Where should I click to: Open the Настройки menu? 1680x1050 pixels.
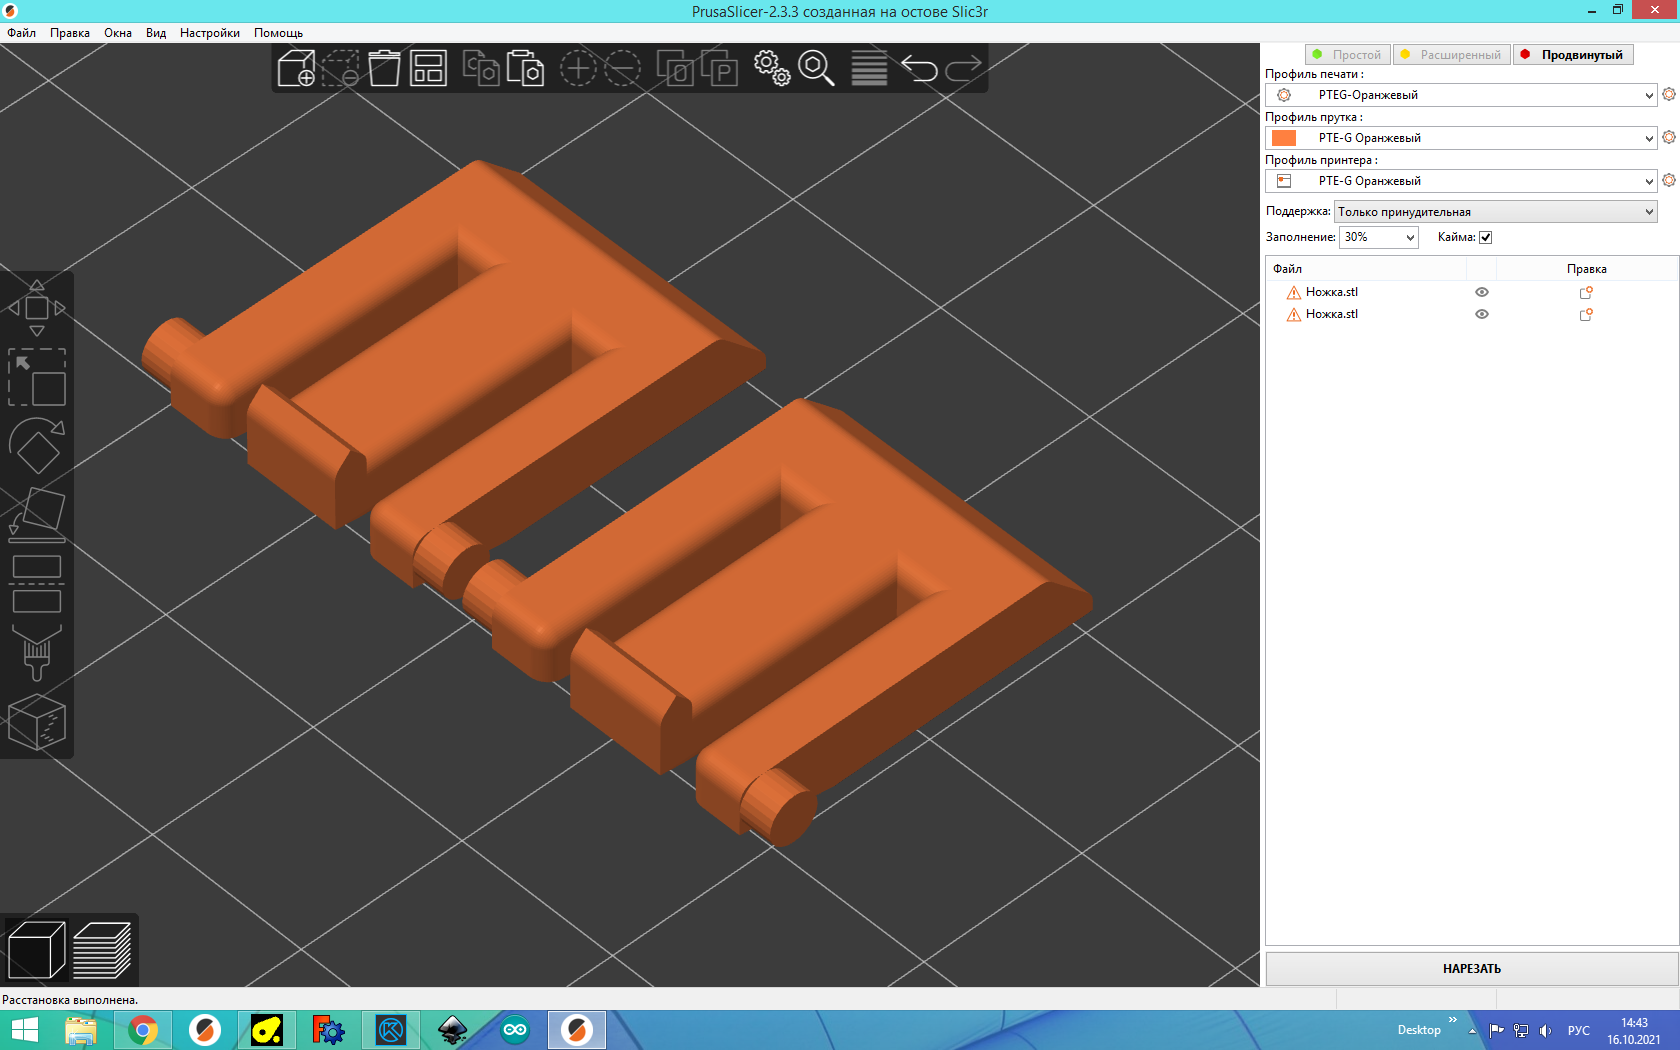(x=209, y=33)
